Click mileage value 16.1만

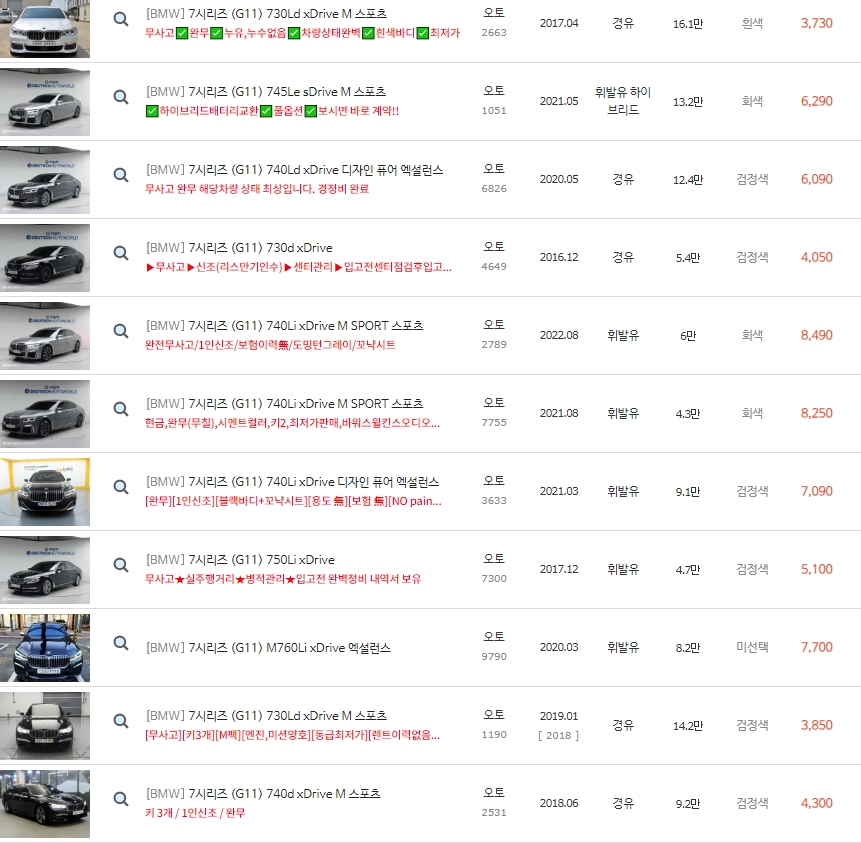tap(687, 24)
